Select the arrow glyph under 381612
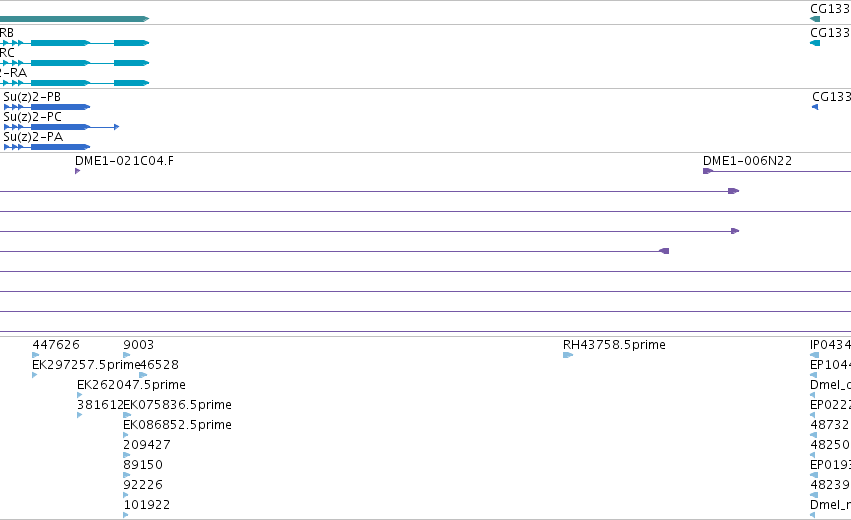This screenshot has height=520, width=851. point(80,415)
